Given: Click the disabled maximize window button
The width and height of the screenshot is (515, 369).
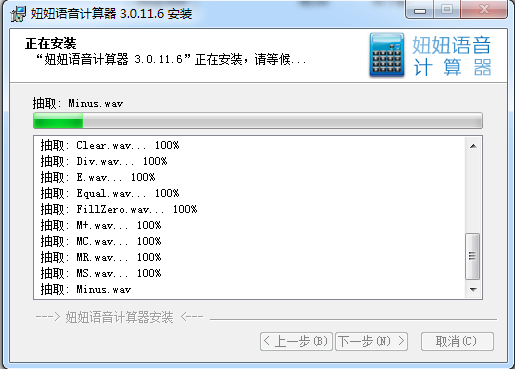Looking at the screenshot, I should coord(447,10).
